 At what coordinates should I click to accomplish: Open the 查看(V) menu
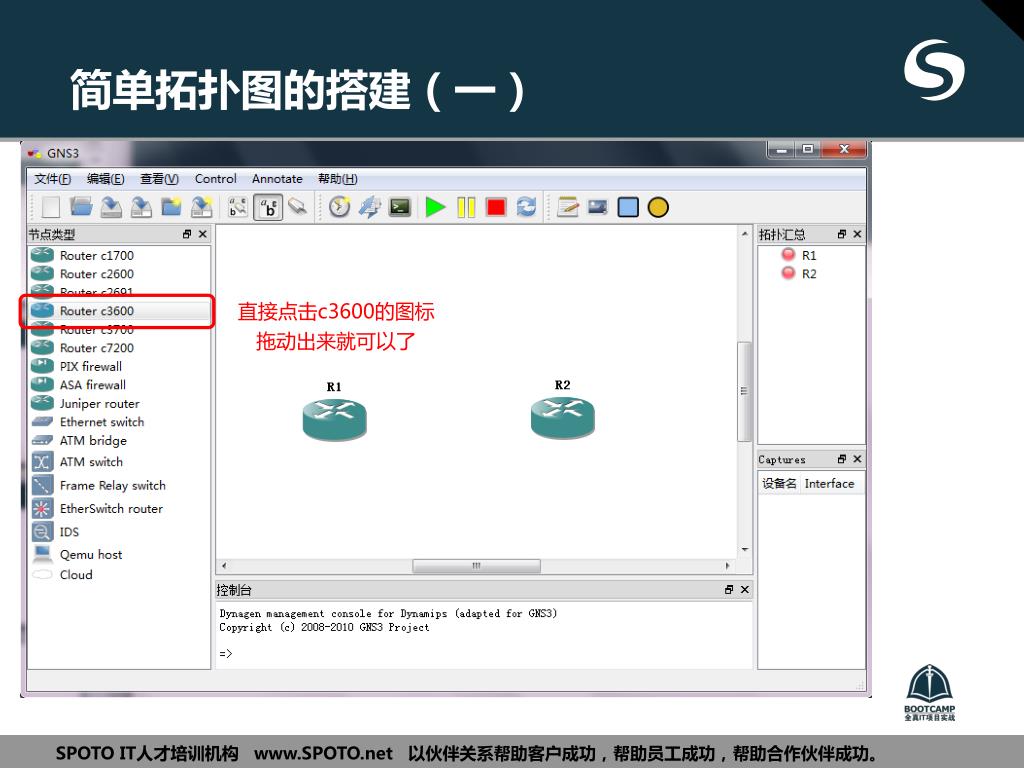tap(159, 179)
